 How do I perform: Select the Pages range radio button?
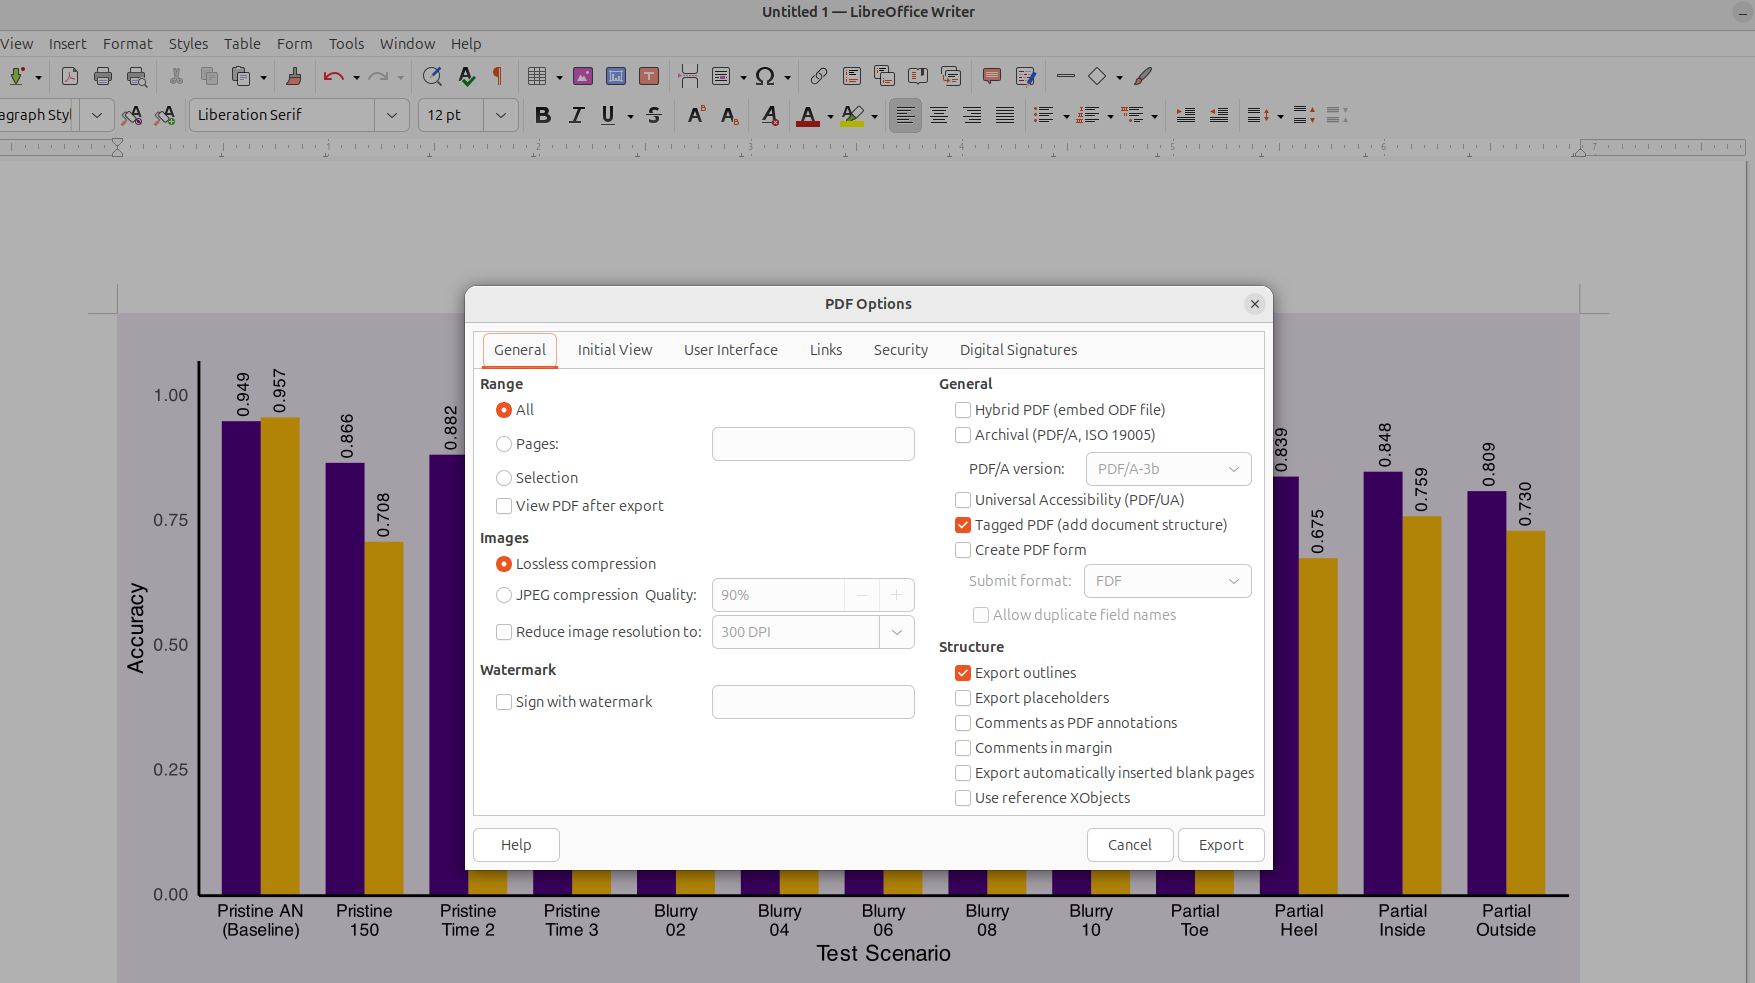click(x=504, y=444)
